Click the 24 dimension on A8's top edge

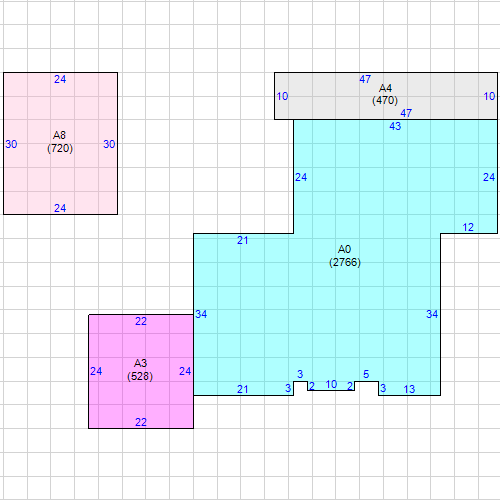(x=60, y=79)
